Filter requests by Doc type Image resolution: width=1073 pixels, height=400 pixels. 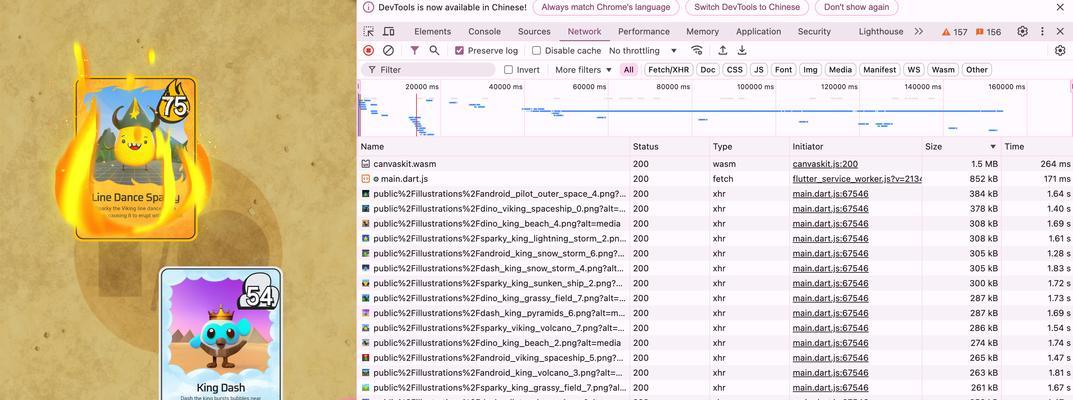(x=708, y=70)
